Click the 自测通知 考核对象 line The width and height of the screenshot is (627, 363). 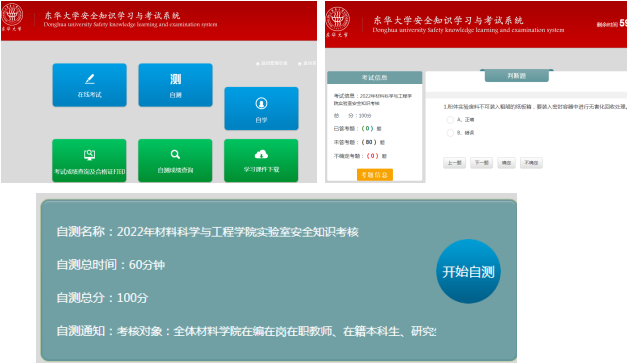[x=246, y=331]
